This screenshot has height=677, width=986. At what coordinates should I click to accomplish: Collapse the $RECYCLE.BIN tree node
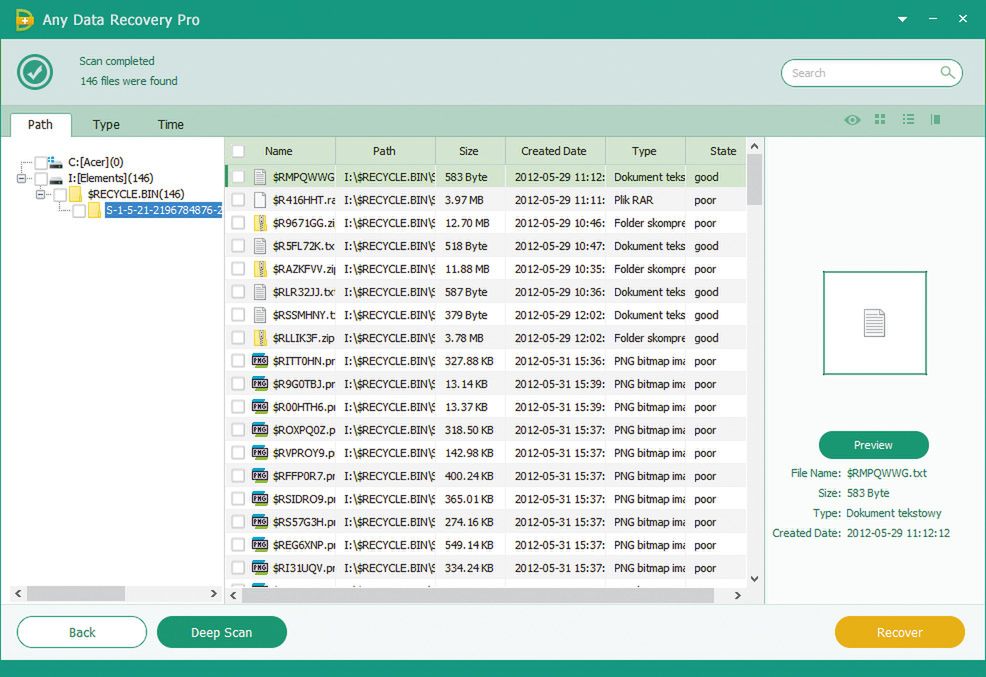click(42, 194)
